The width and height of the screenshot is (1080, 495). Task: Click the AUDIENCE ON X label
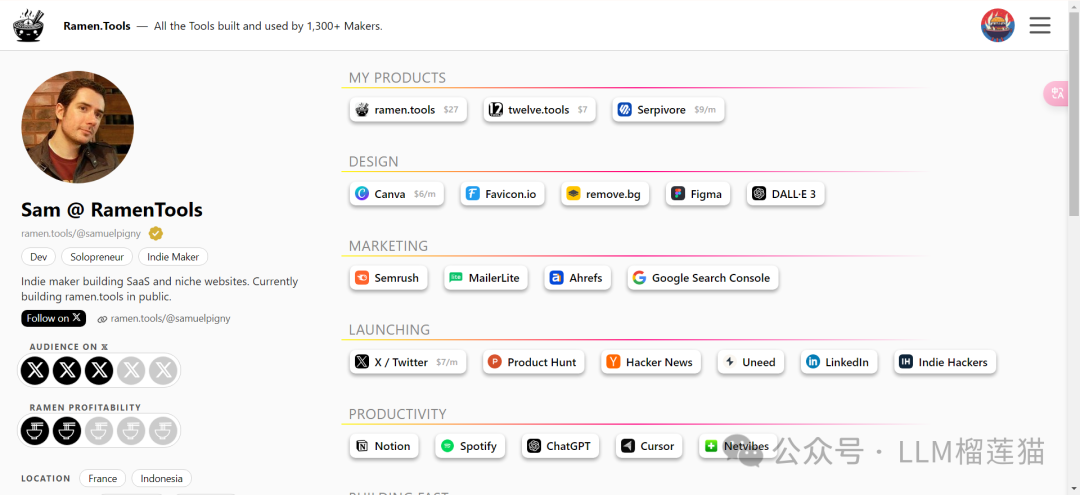click(69, 347)
